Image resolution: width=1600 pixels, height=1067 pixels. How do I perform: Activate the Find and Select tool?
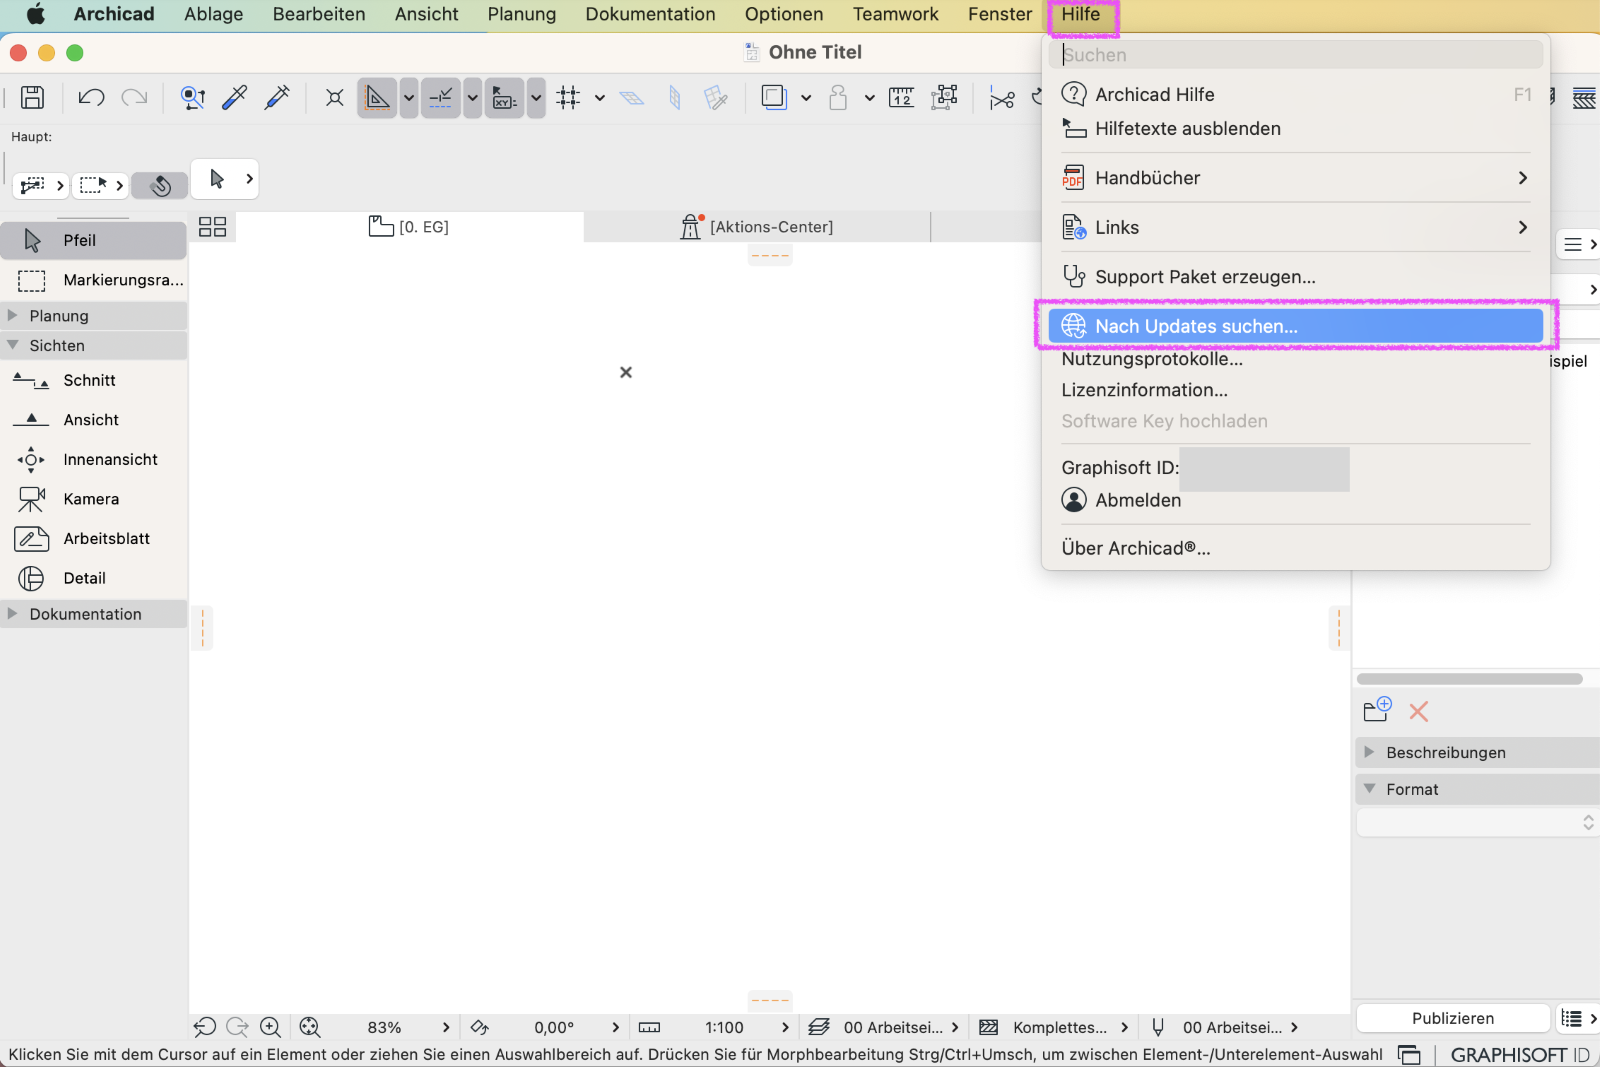click(x=193, y=97)
